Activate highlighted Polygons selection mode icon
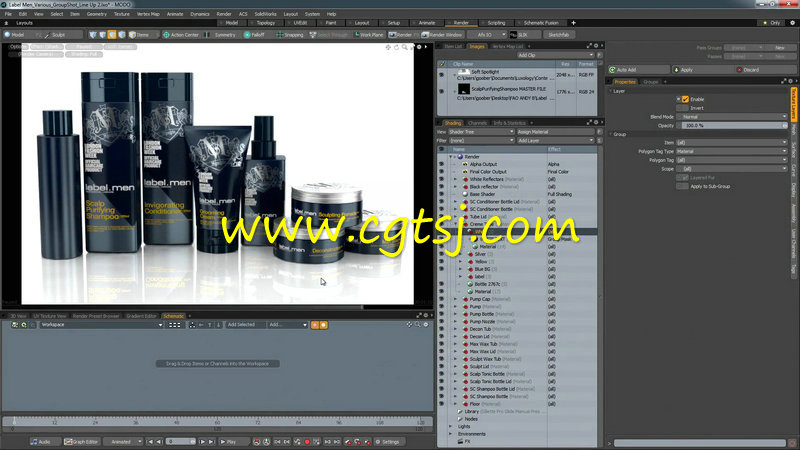This screenshot has height=450, width=800. tap(112, 35)
